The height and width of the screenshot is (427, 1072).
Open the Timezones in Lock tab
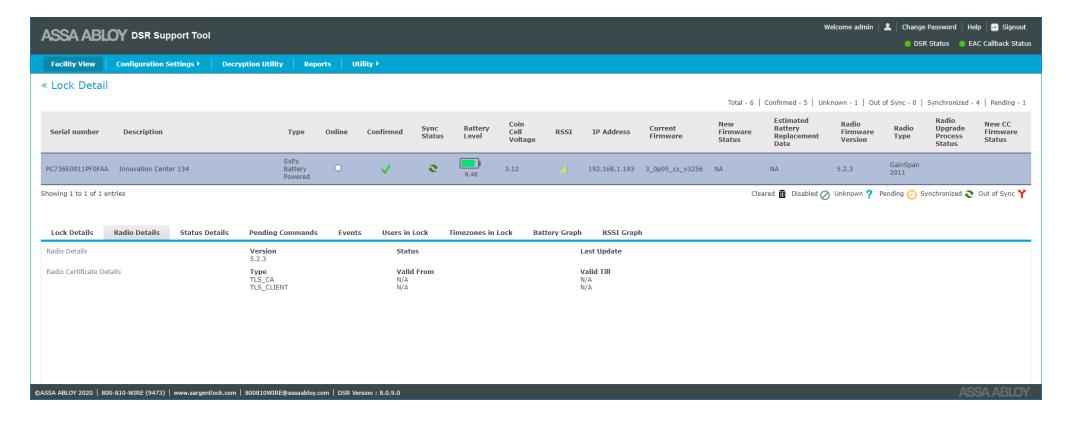pos(481,233)
